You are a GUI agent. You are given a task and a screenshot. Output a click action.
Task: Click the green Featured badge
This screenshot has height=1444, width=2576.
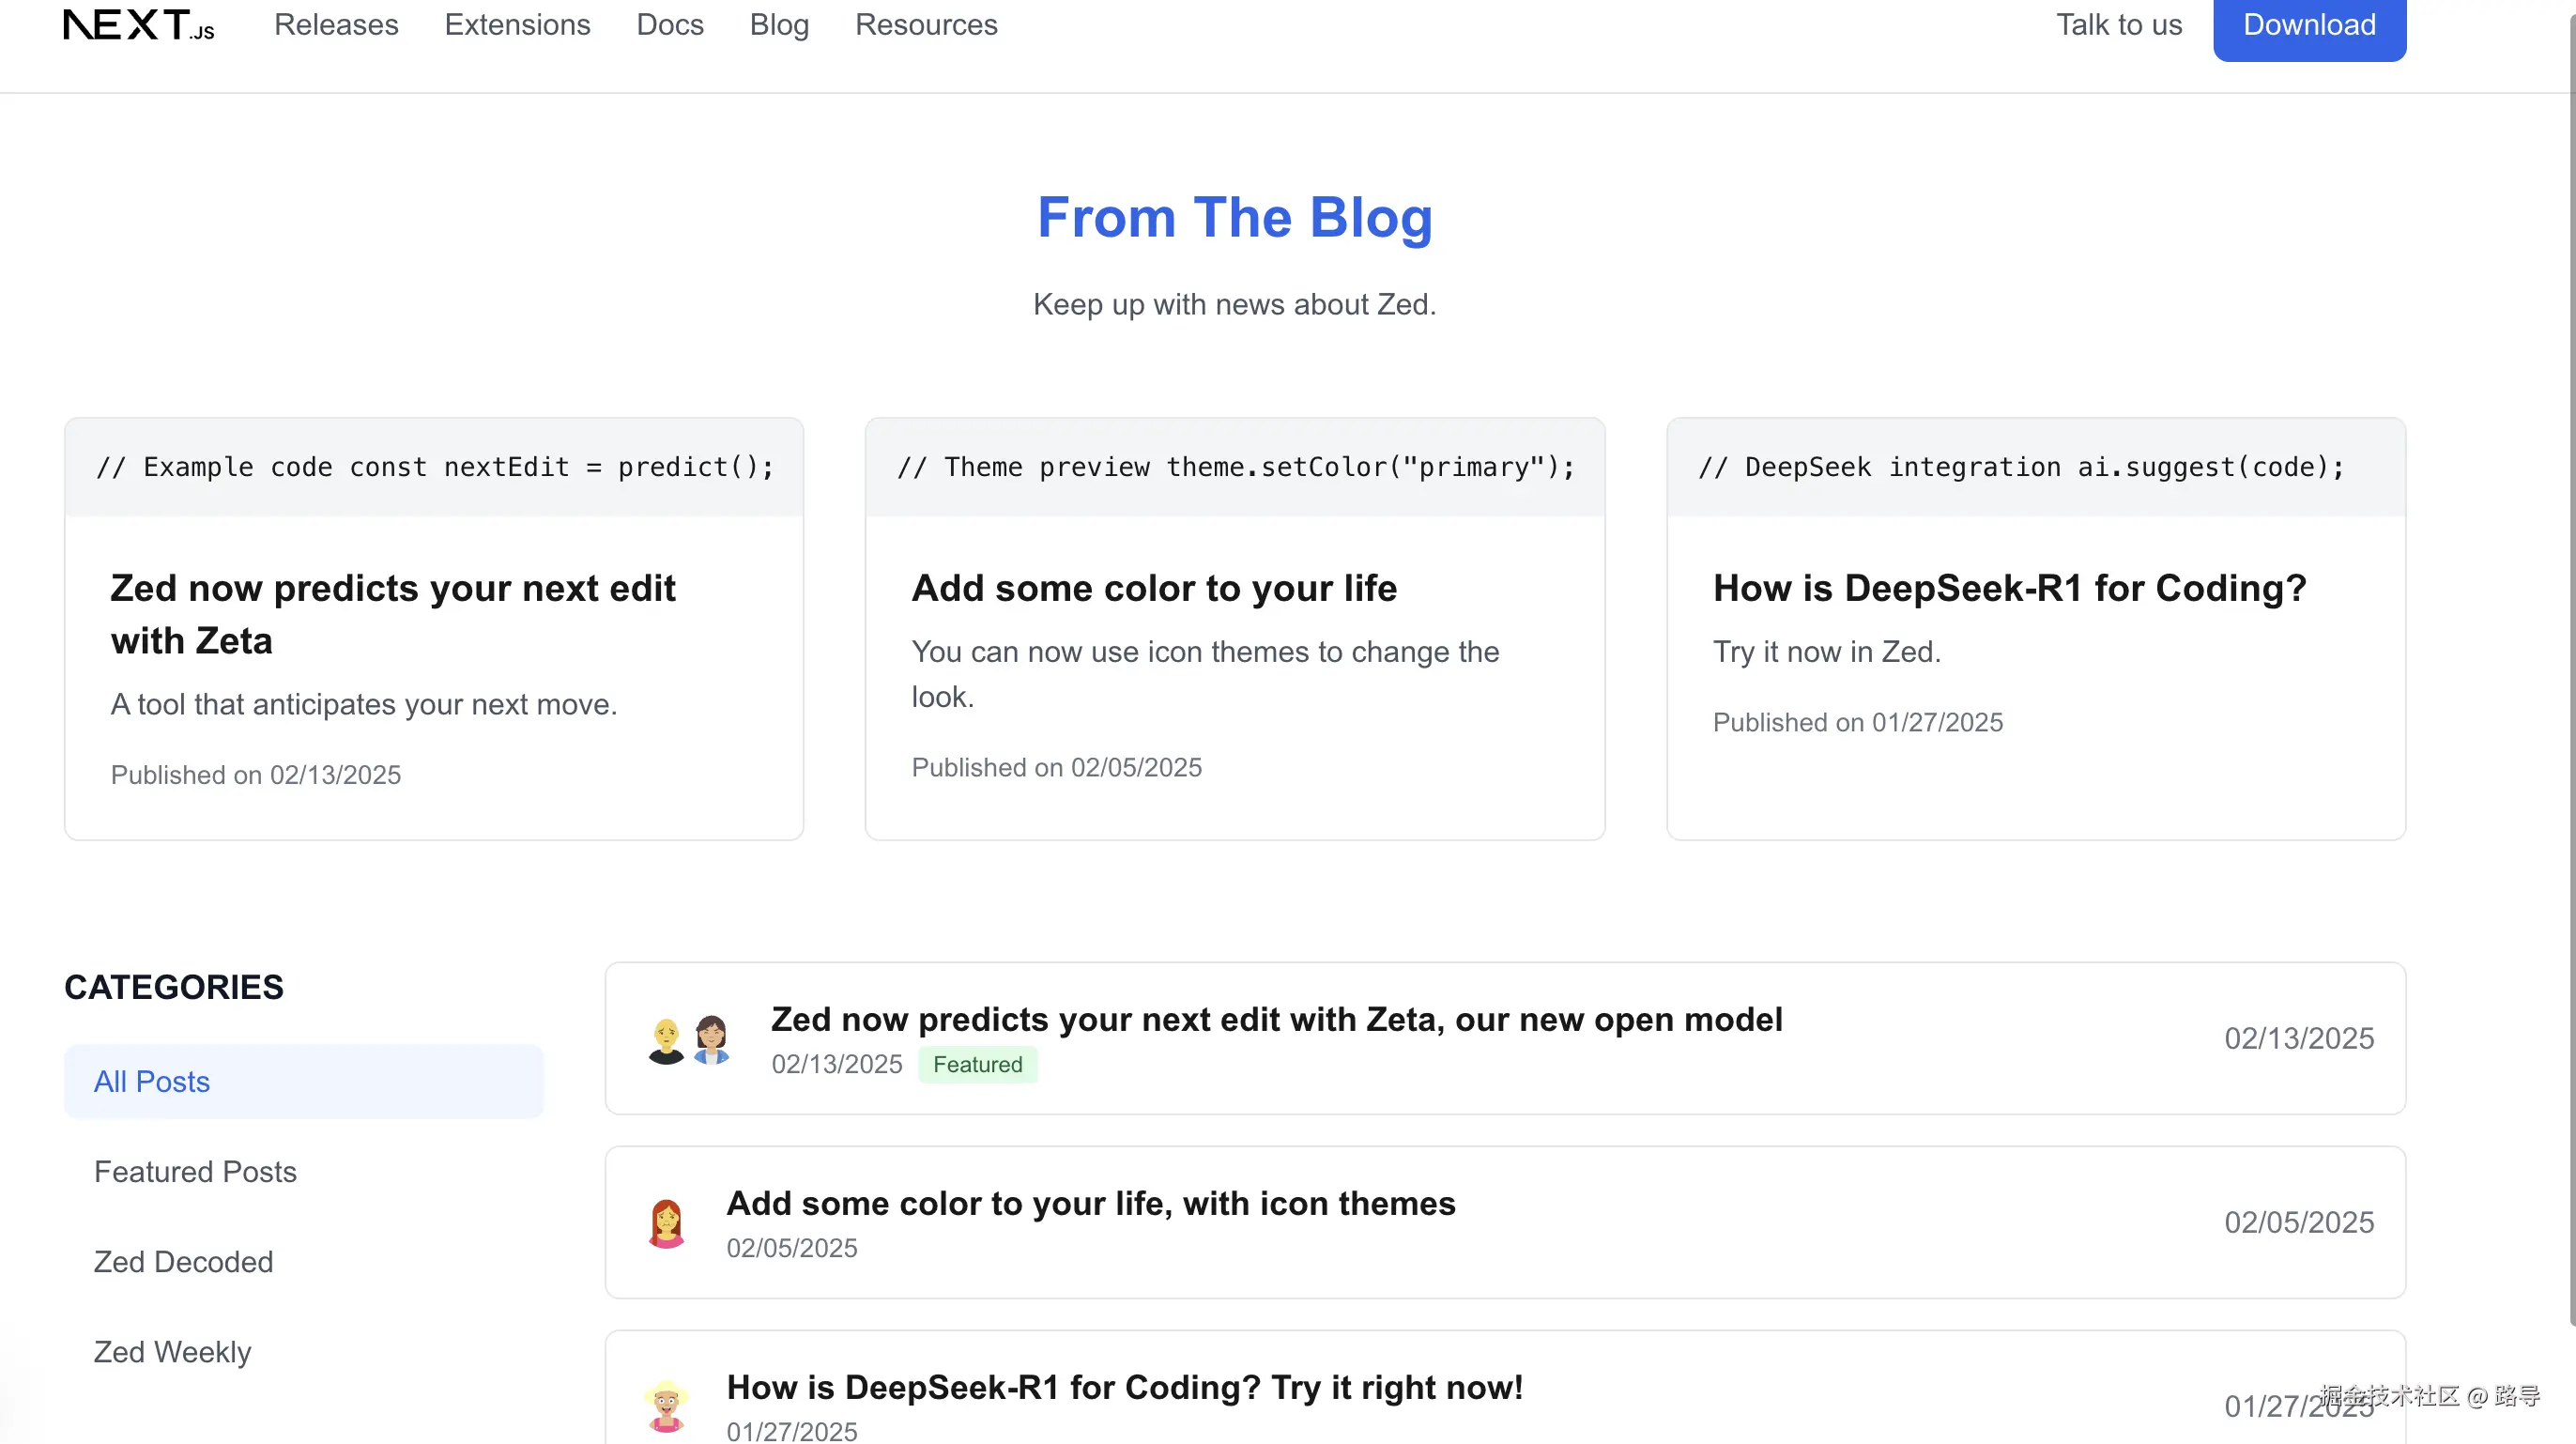977,1064
